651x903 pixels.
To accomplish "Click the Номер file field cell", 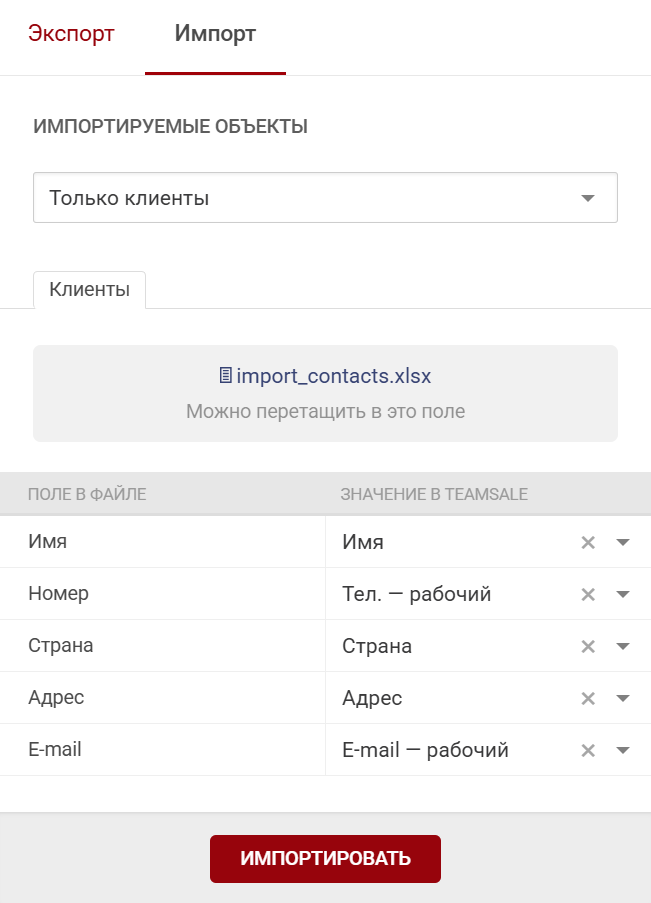I will 162,594.
